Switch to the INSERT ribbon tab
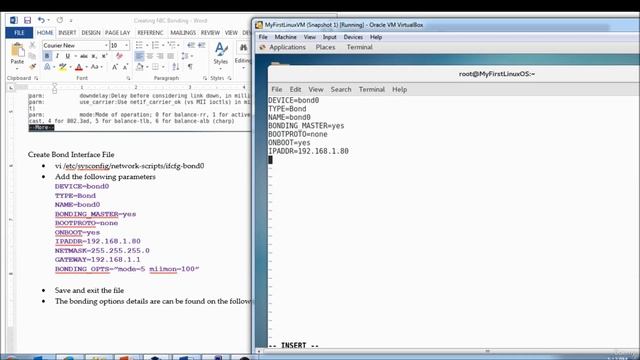Screen dimensions: 640x360 67,33
